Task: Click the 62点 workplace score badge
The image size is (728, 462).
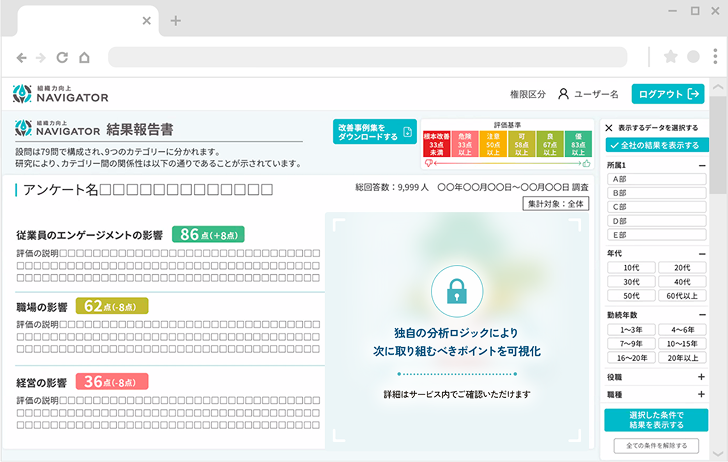Action: coord(112,306)
